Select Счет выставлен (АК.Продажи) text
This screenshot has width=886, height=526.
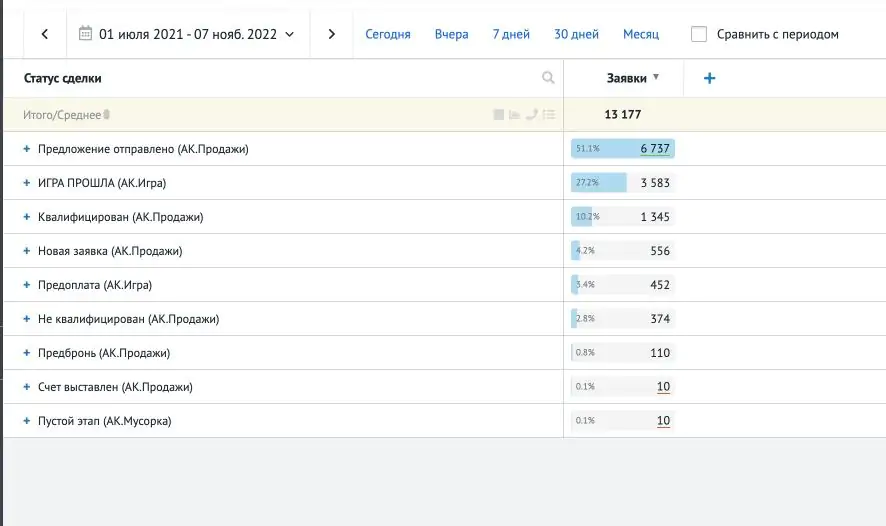pyautogui.click(x=115, y=387)
